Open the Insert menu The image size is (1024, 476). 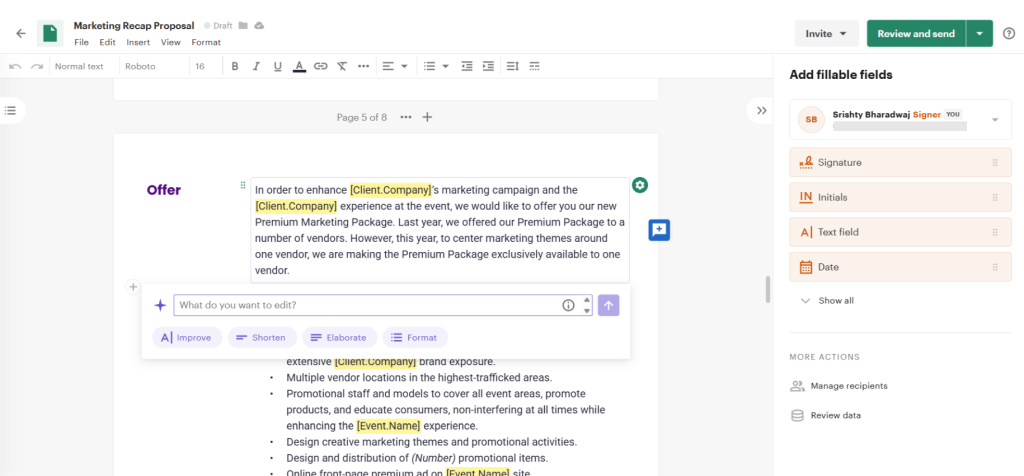pos(138,43)
